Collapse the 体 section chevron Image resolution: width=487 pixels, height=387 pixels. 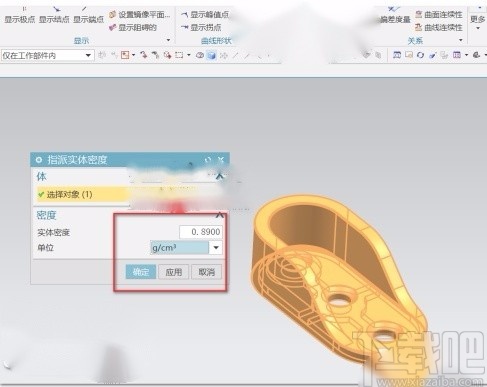pos(219,176)
